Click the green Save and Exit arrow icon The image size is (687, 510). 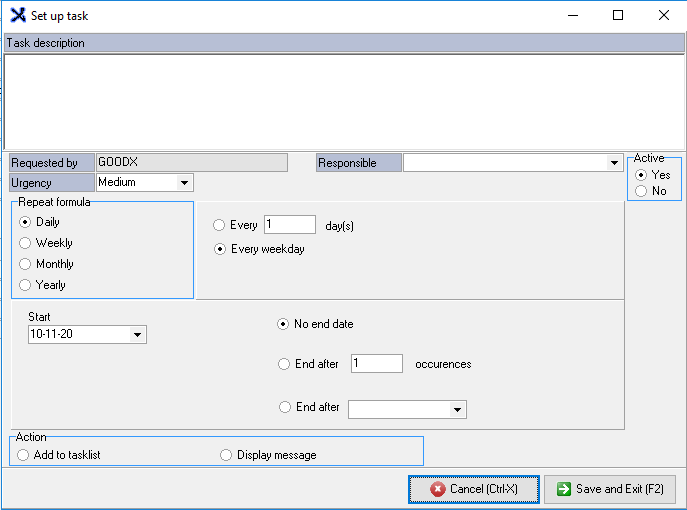coord(563,489)
